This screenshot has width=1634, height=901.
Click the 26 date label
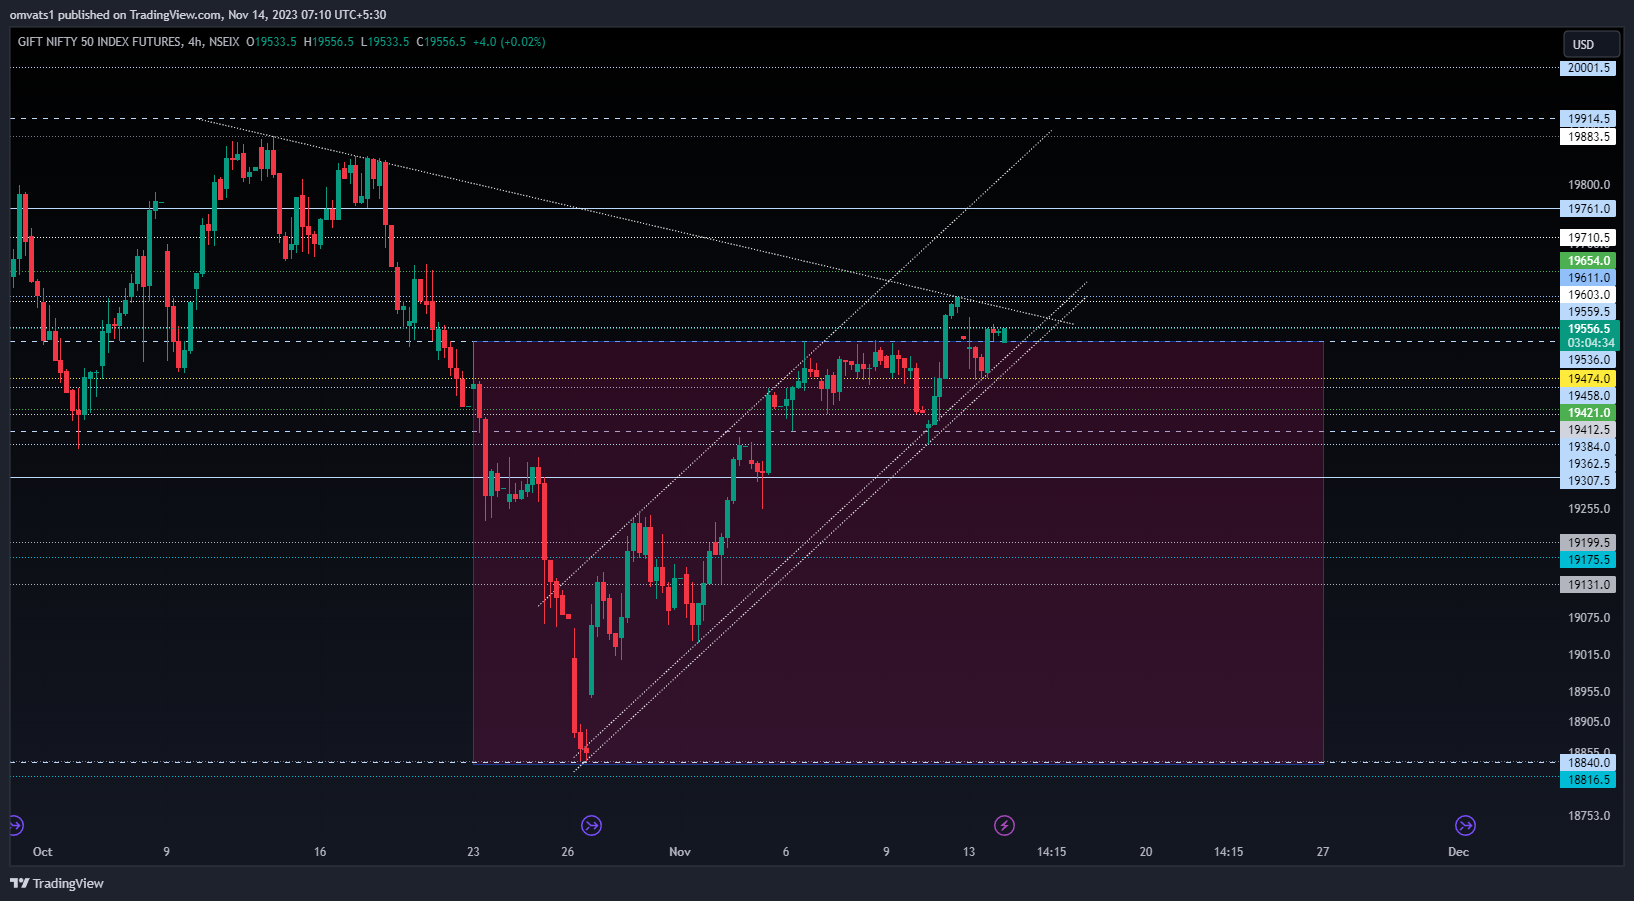click(x=568, y=852)
